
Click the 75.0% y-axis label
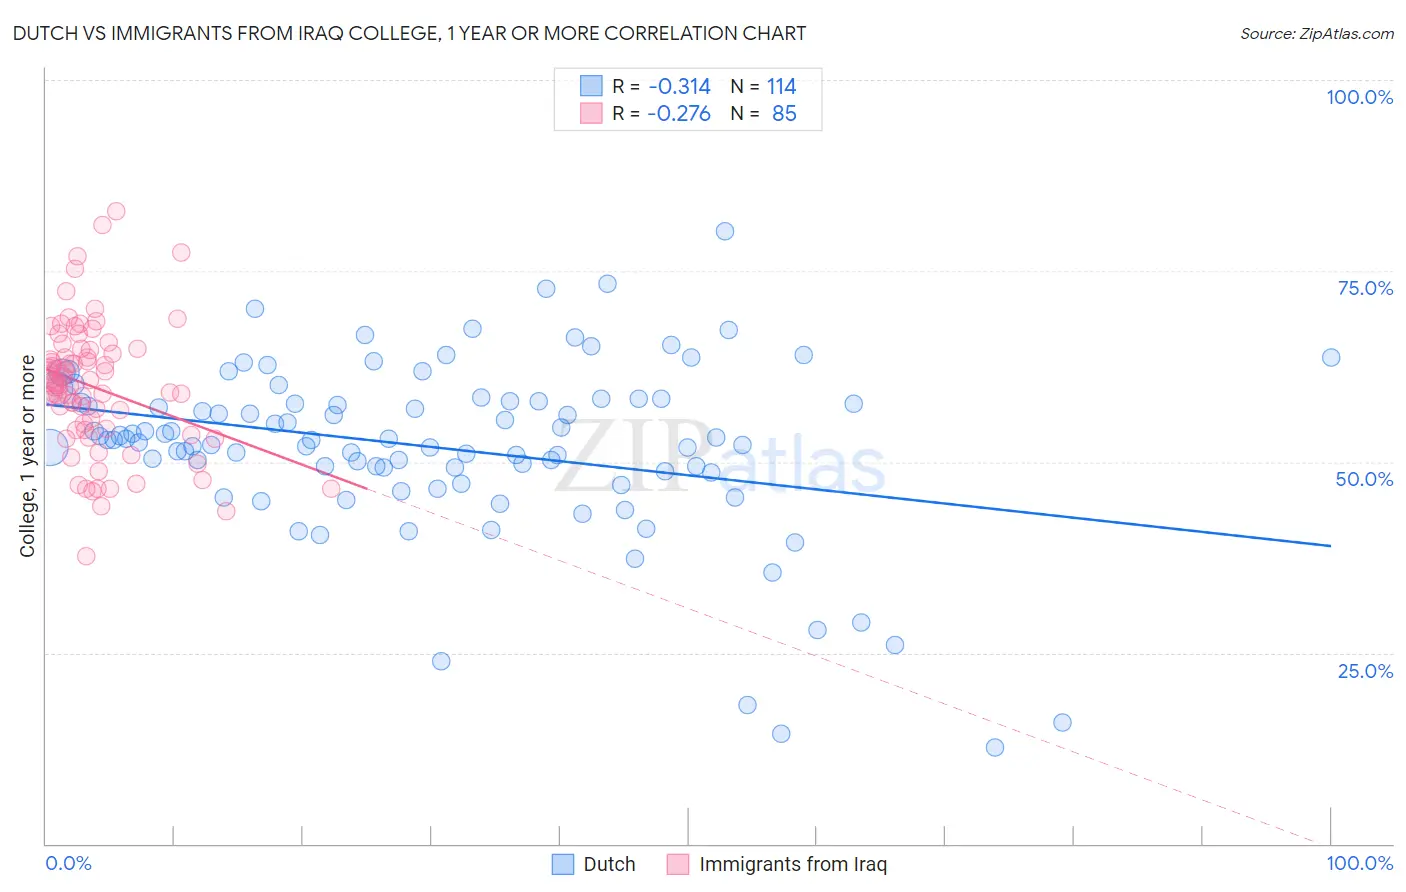(x=1365, y=288)
